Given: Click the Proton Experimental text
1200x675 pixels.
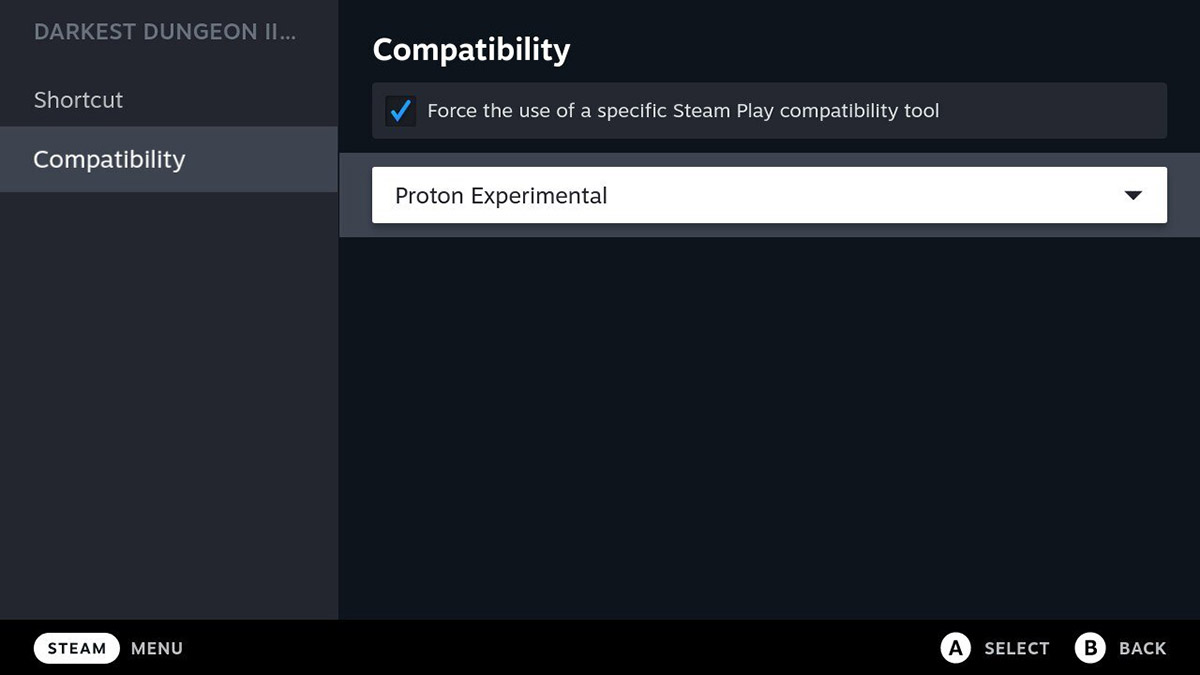Looking at the screenshot, I should (x=500, y=195).
